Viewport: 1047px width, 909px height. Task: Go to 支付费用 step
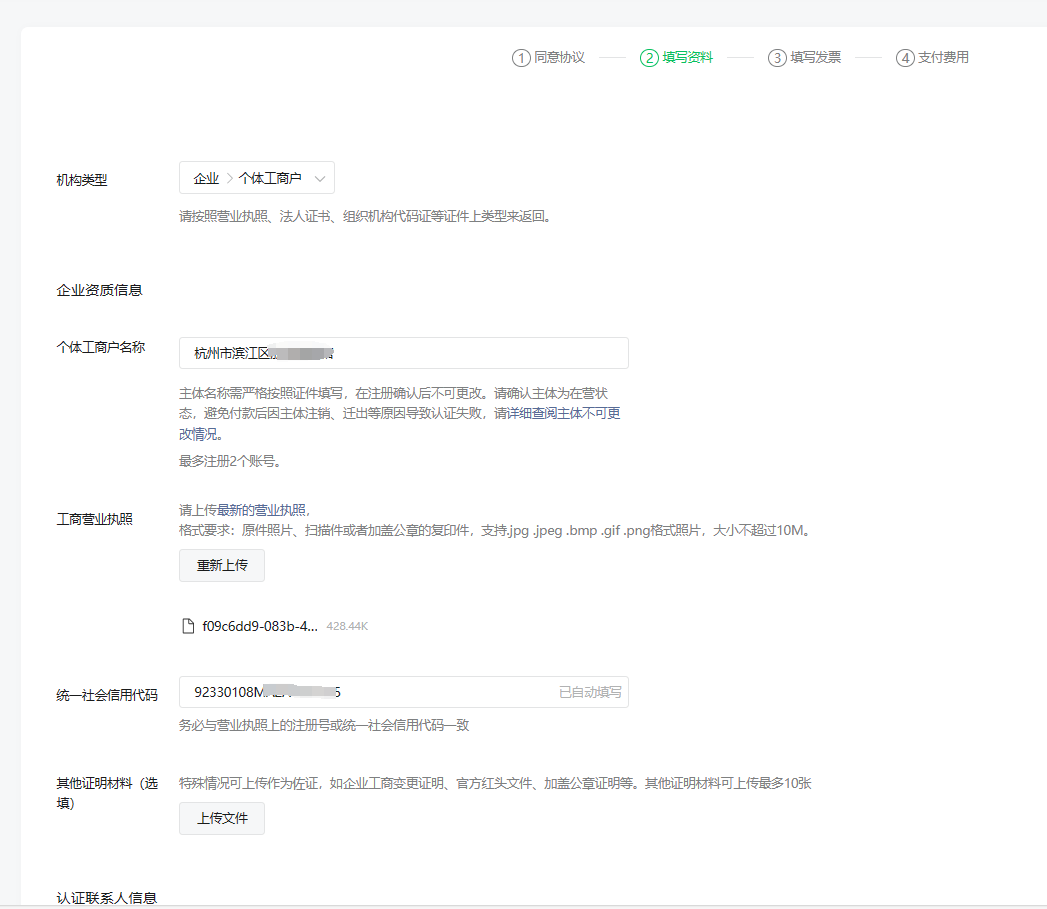pos(943,58)
